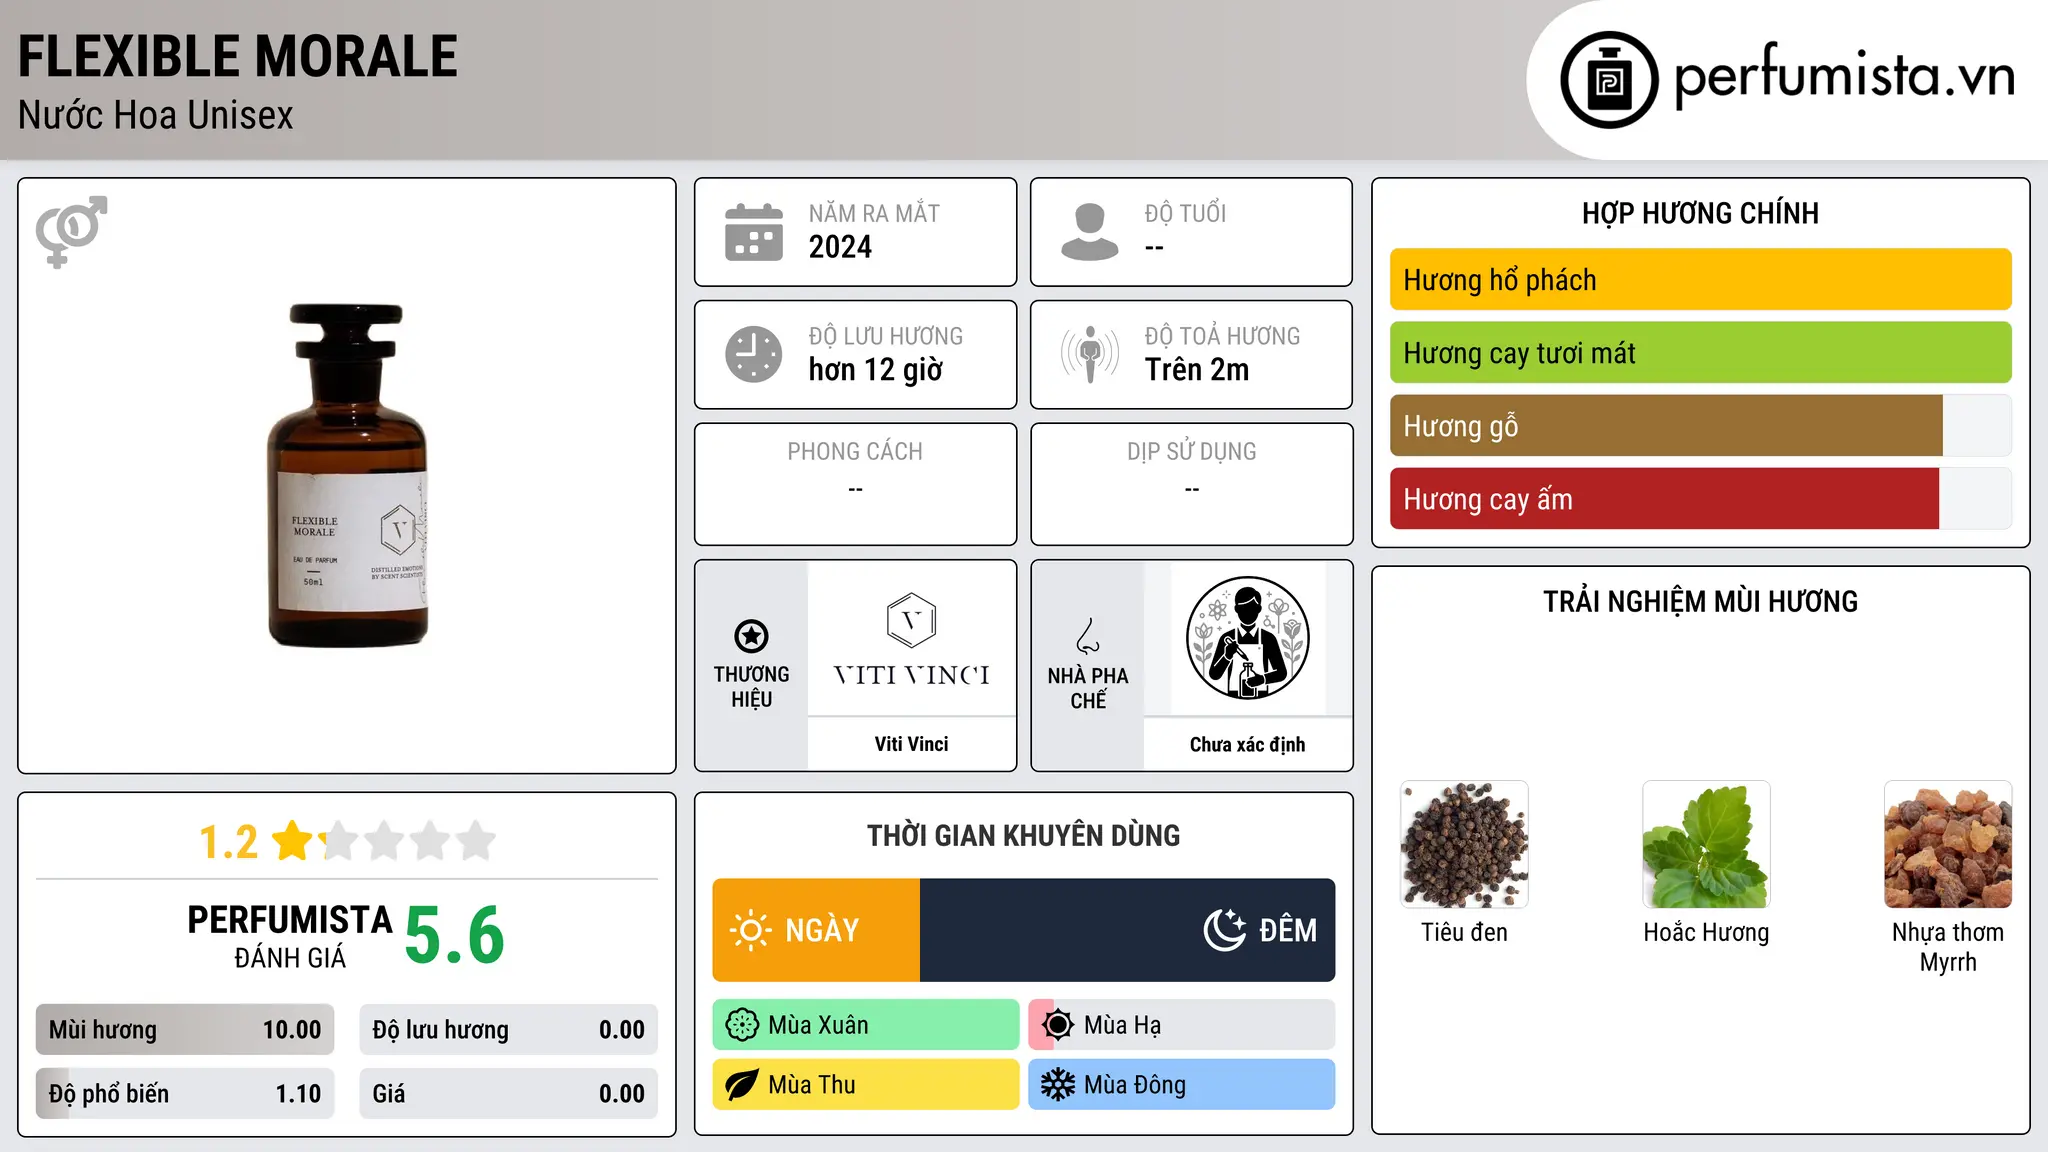Click the sillage value Trên 2m
The height and width of the screenshot is (1152, 2048).
[x=1197, y=370]
